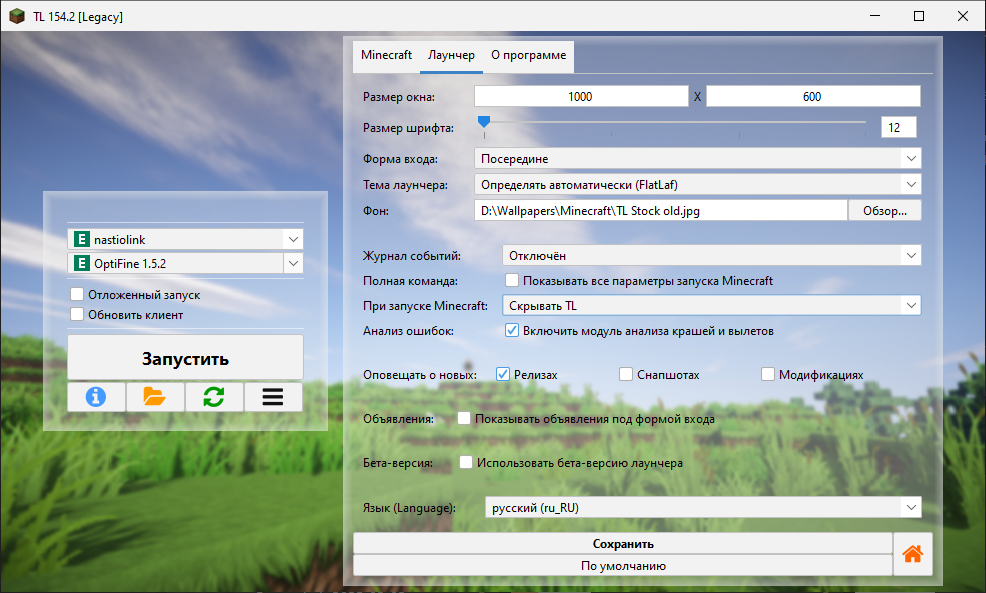Viewport: 986px width, 593px height.
Task: Minimize the TL launcher window
Action: click(875, 16)
